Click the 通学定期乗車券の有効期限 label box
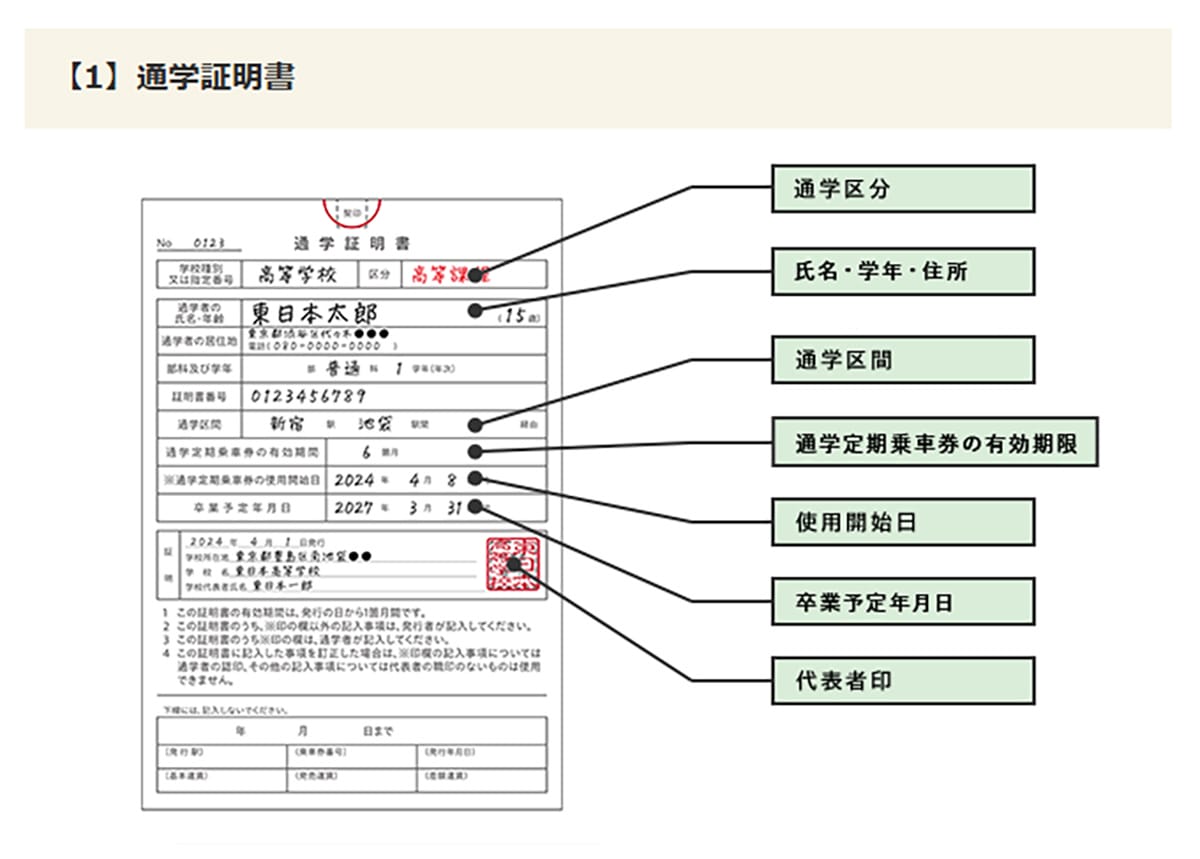This screenshot has height=859, width=1200. point(935,443)
